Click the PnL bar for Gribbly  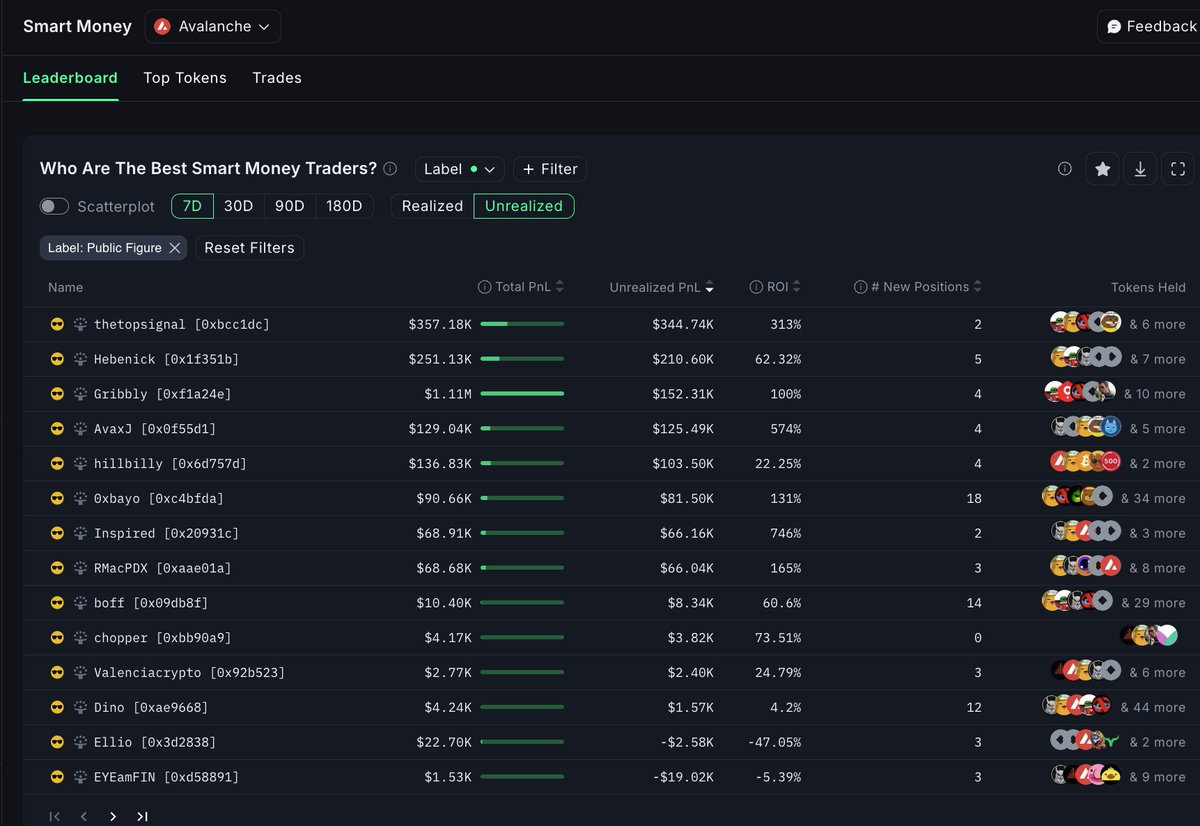(522, 394)
